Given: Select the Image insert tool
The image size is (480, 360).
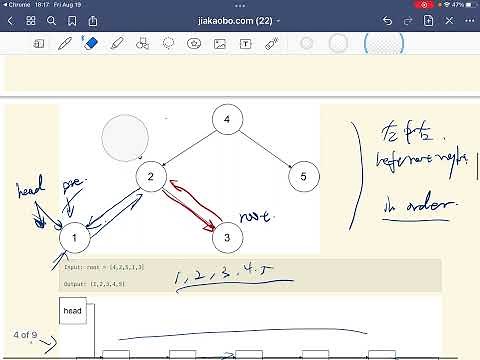Looking at the screenshot, I should [x=220, y=44].
